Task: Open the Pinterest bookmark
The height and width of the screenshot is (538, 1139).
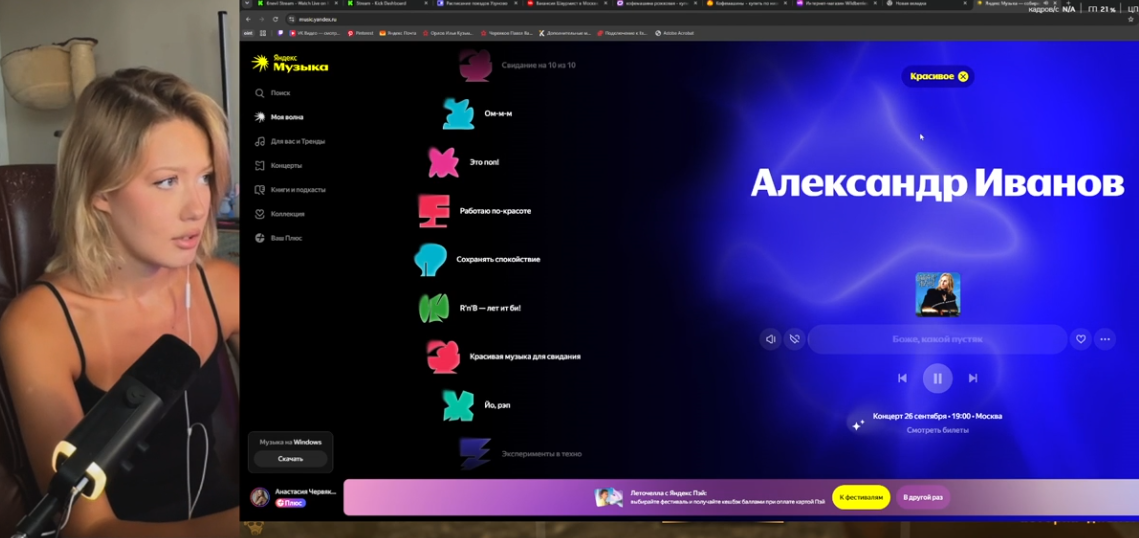Action: pyautogui.click(x=360, y=33)
